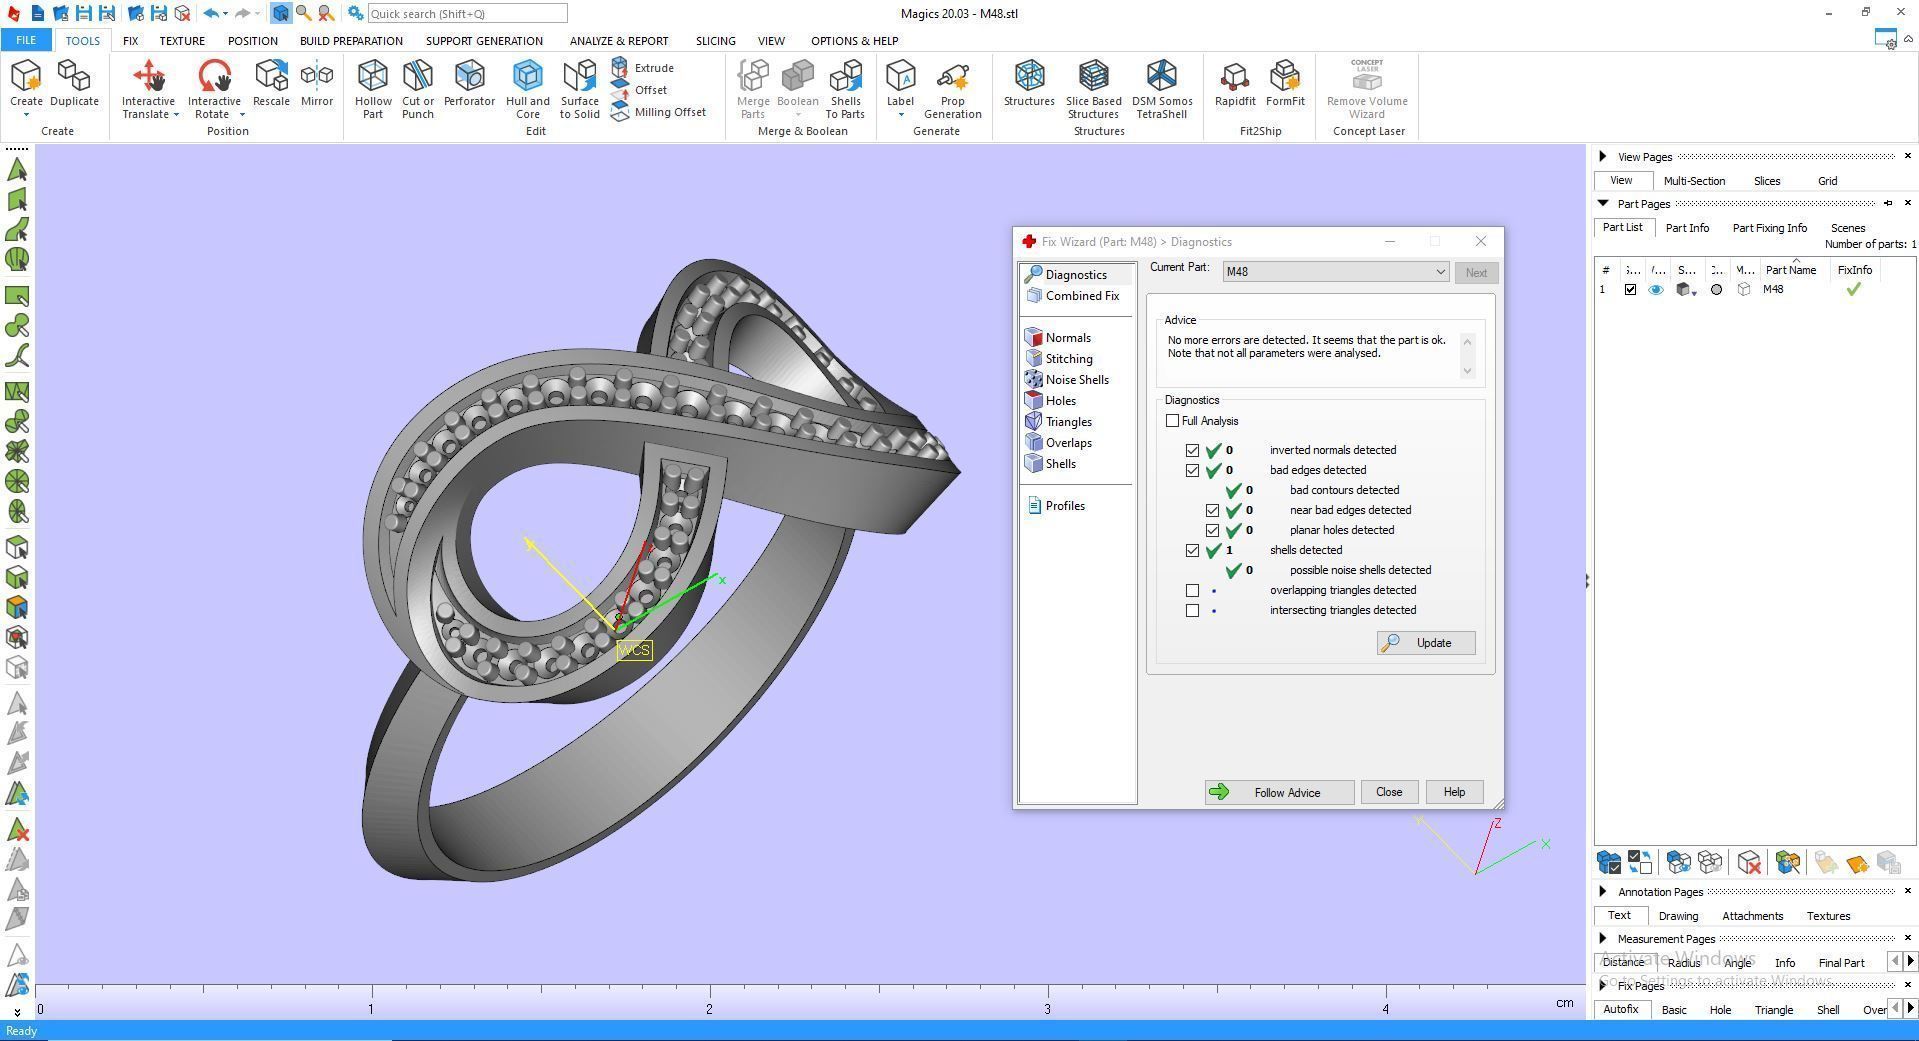Open the Hull and Core tool
Screen dimensions: 1919x1041
528,88
